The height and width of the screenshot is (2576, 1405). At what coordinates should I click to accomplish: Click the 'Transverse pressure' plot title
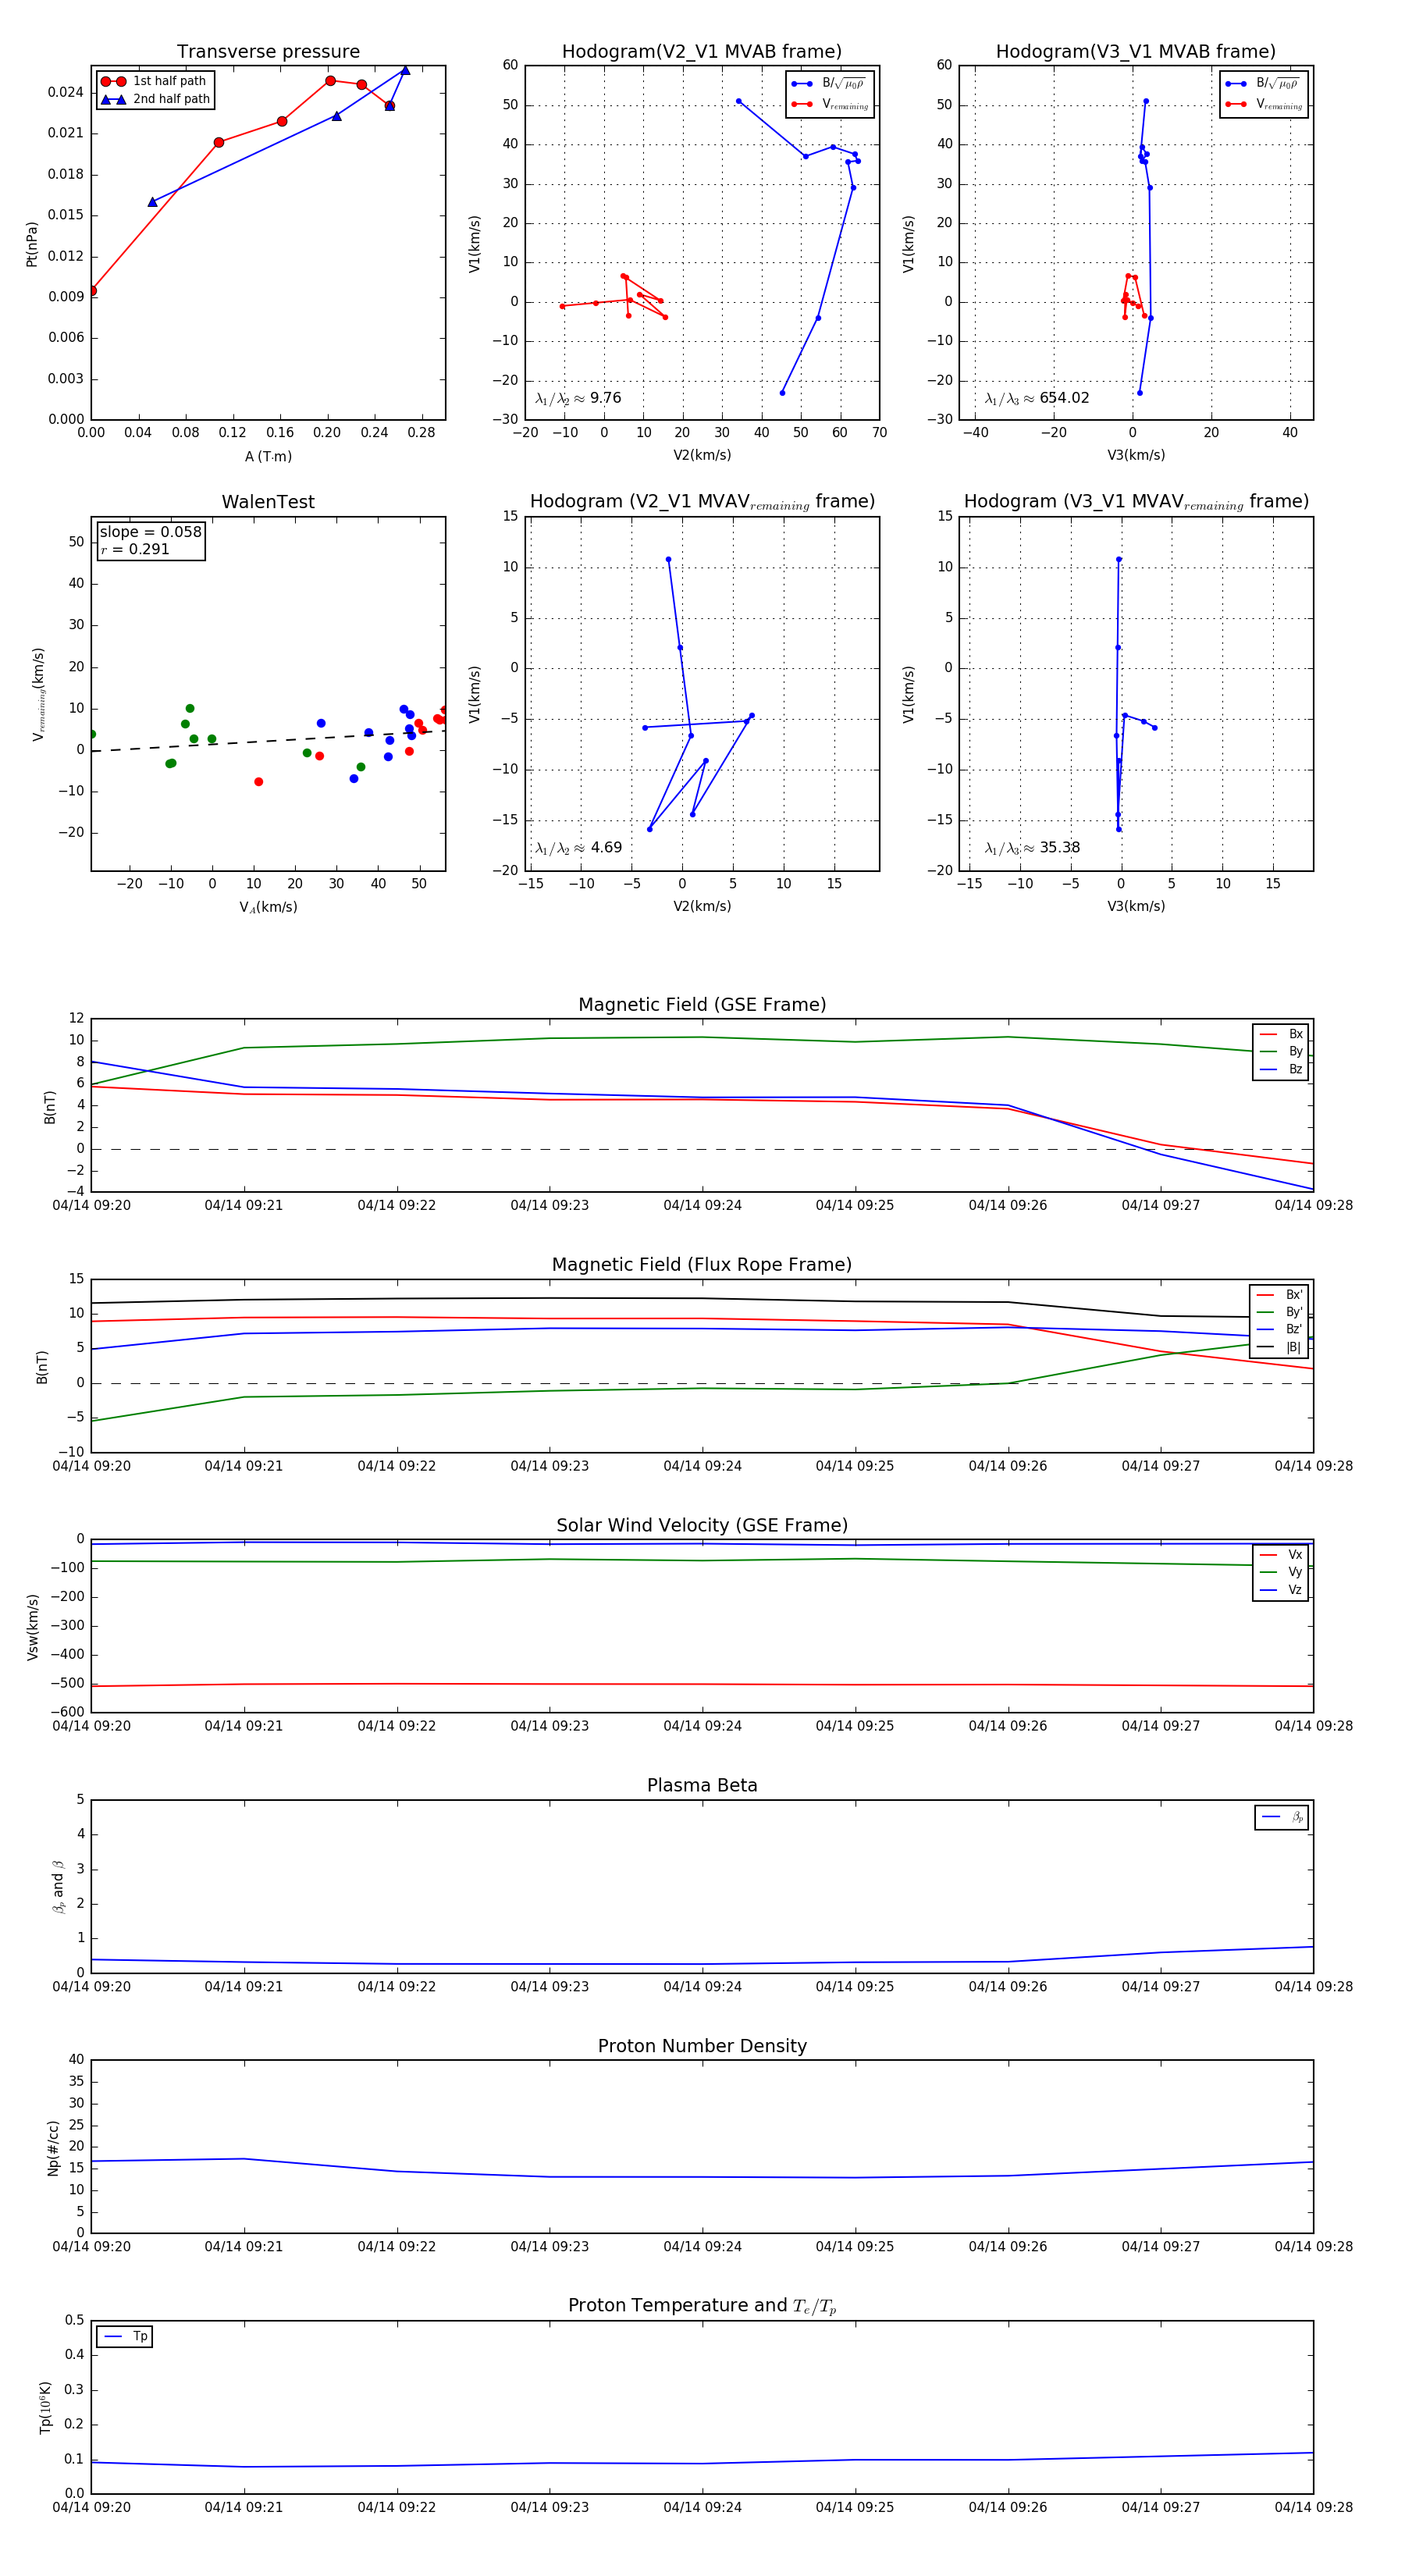(268, 51)
